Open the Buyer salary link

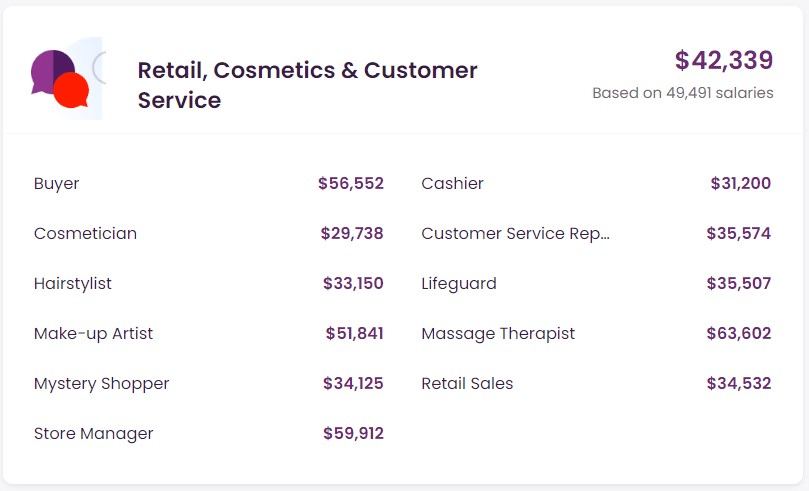[57, 183]
